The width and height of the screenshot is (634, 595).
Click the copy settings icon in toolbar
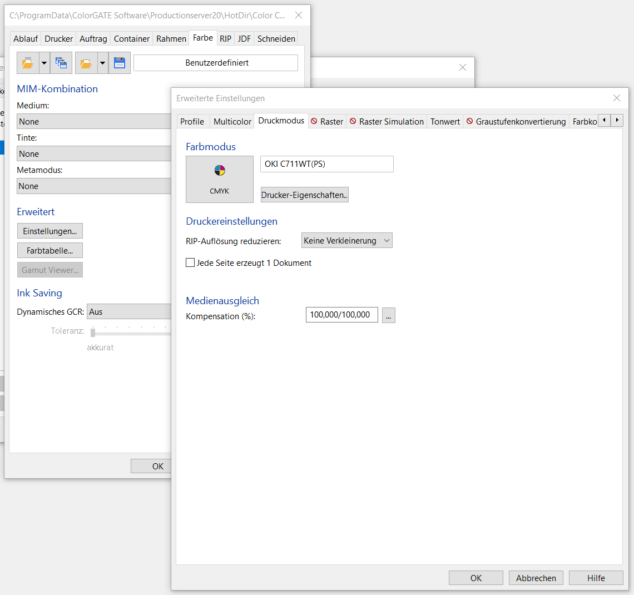(x=62, y=63)
